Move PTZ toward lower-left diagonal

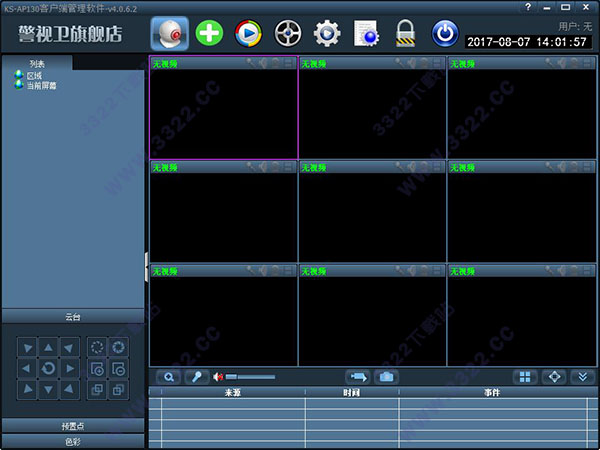(27, 390)
